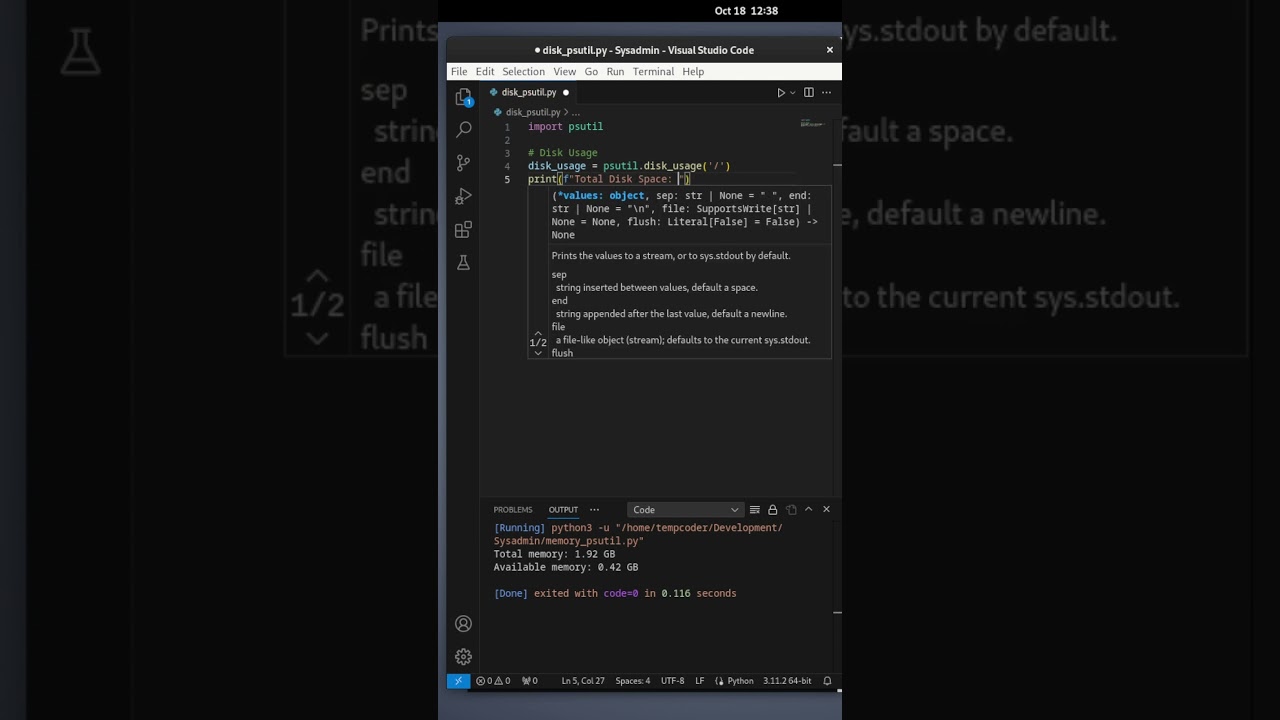Open more panel tabs ellipsis
The image size is (1280, 720).
click(594, 510)
